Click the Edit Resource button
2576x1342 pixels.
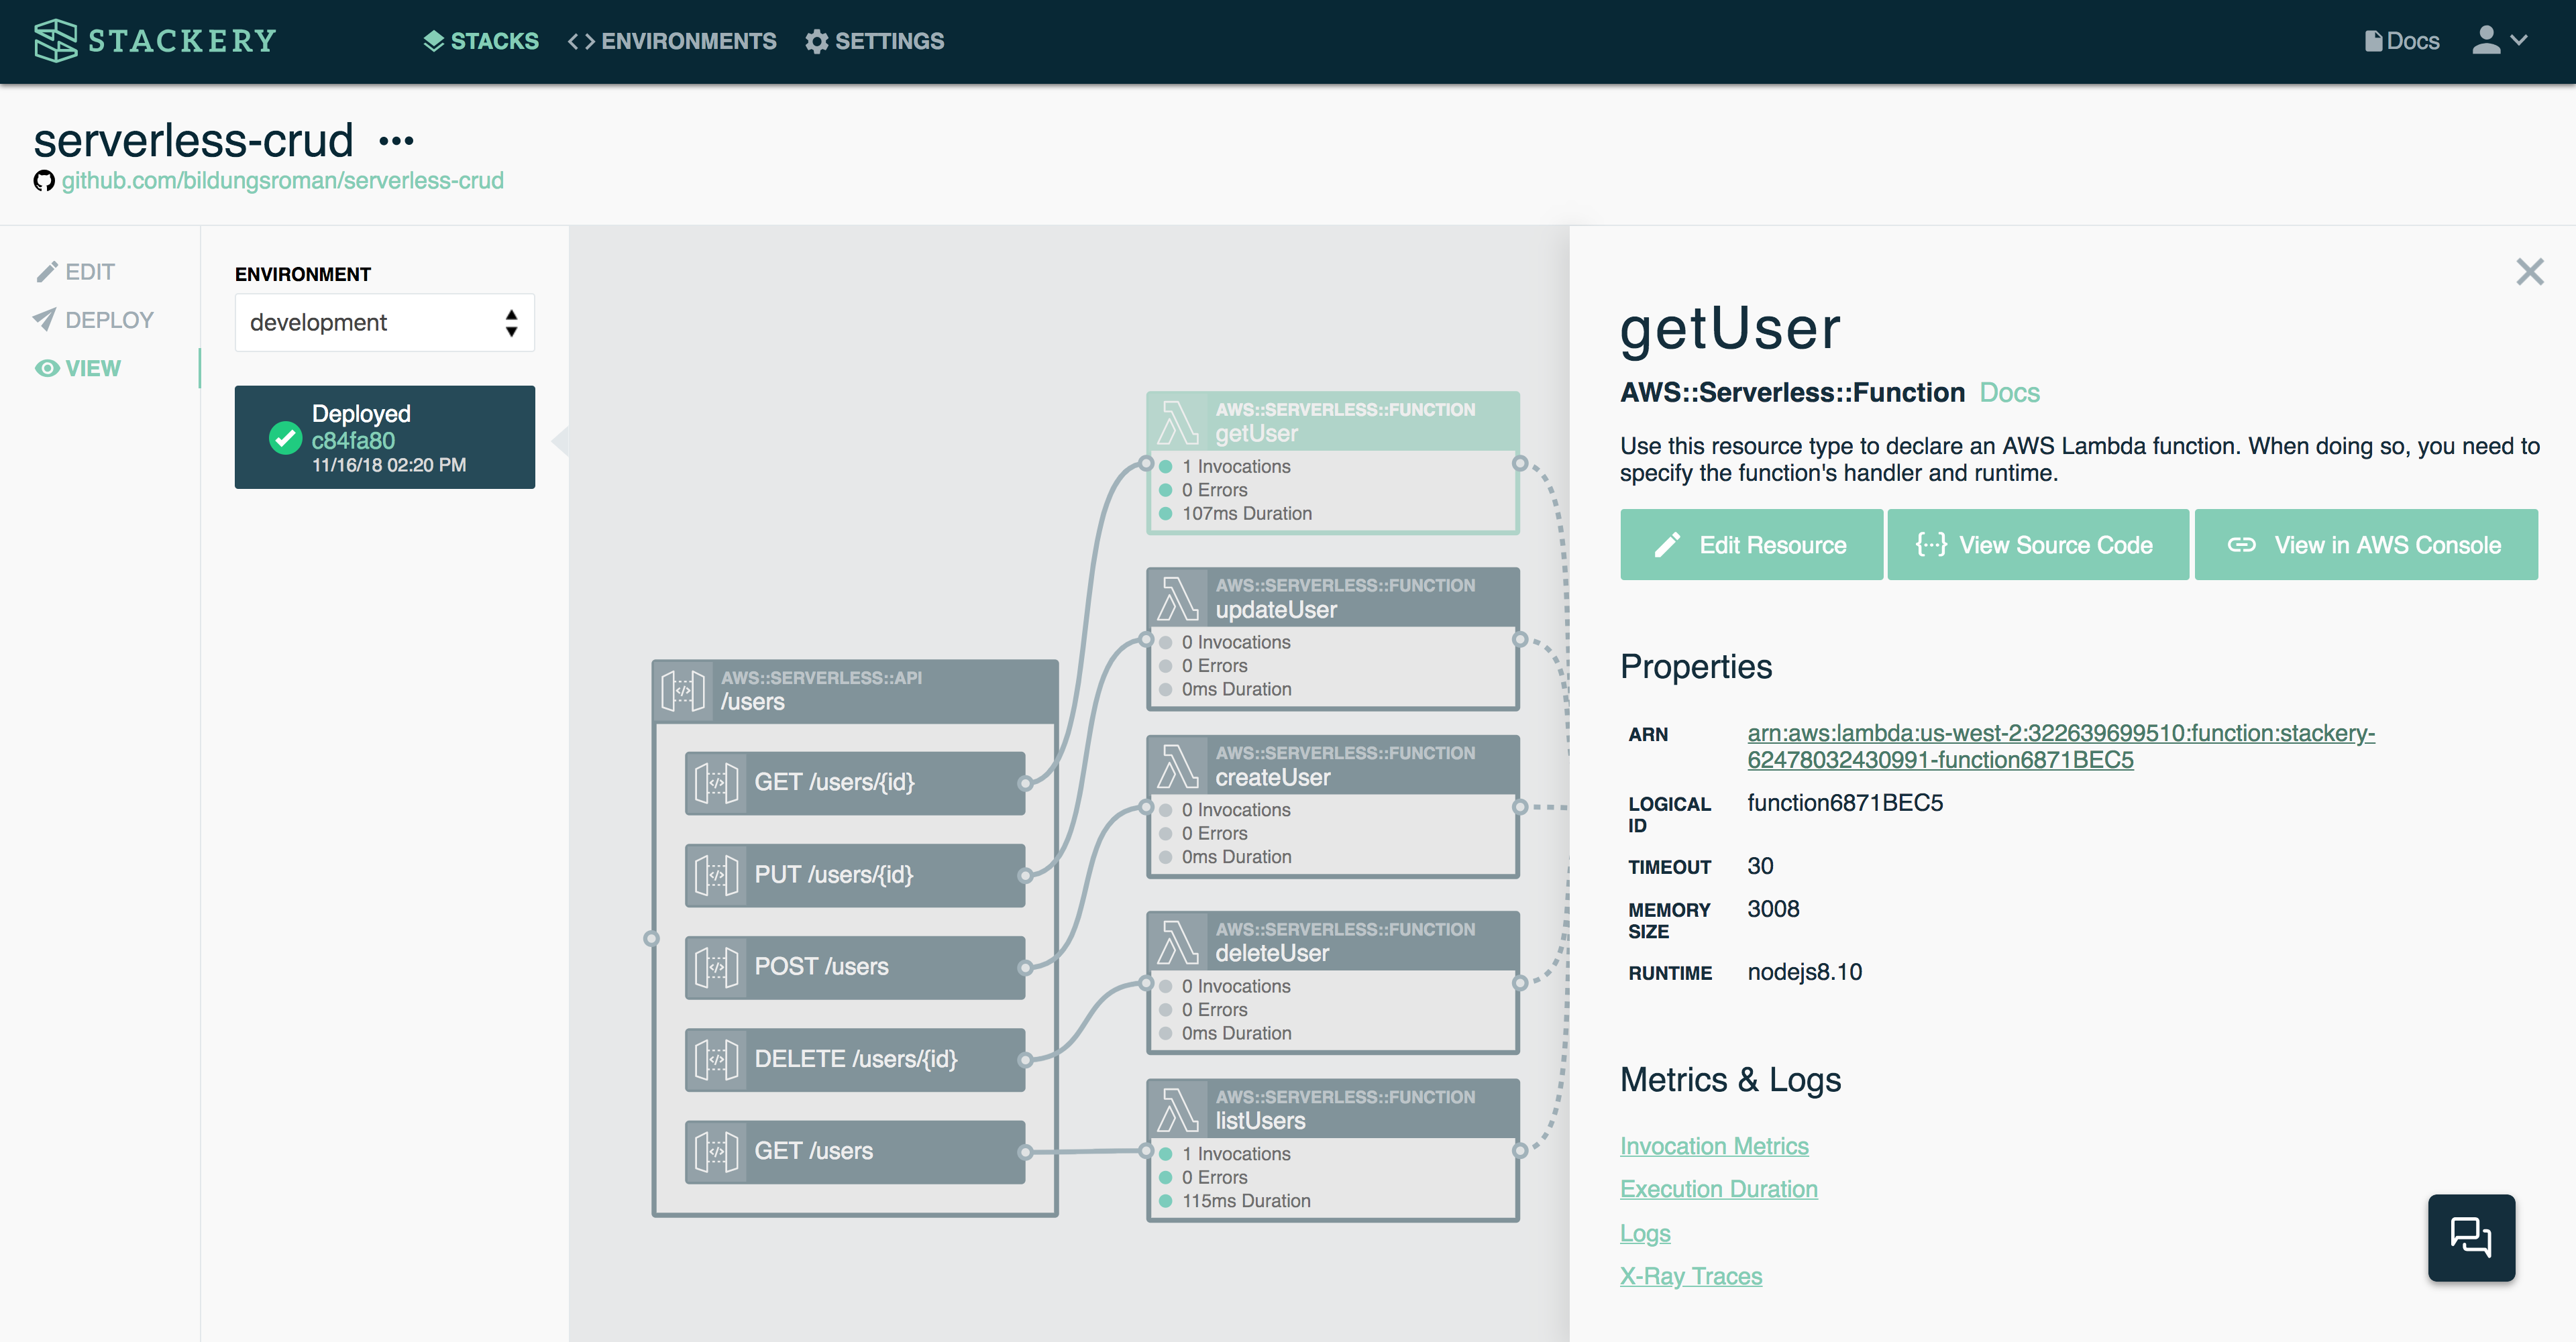[1751, 545]
